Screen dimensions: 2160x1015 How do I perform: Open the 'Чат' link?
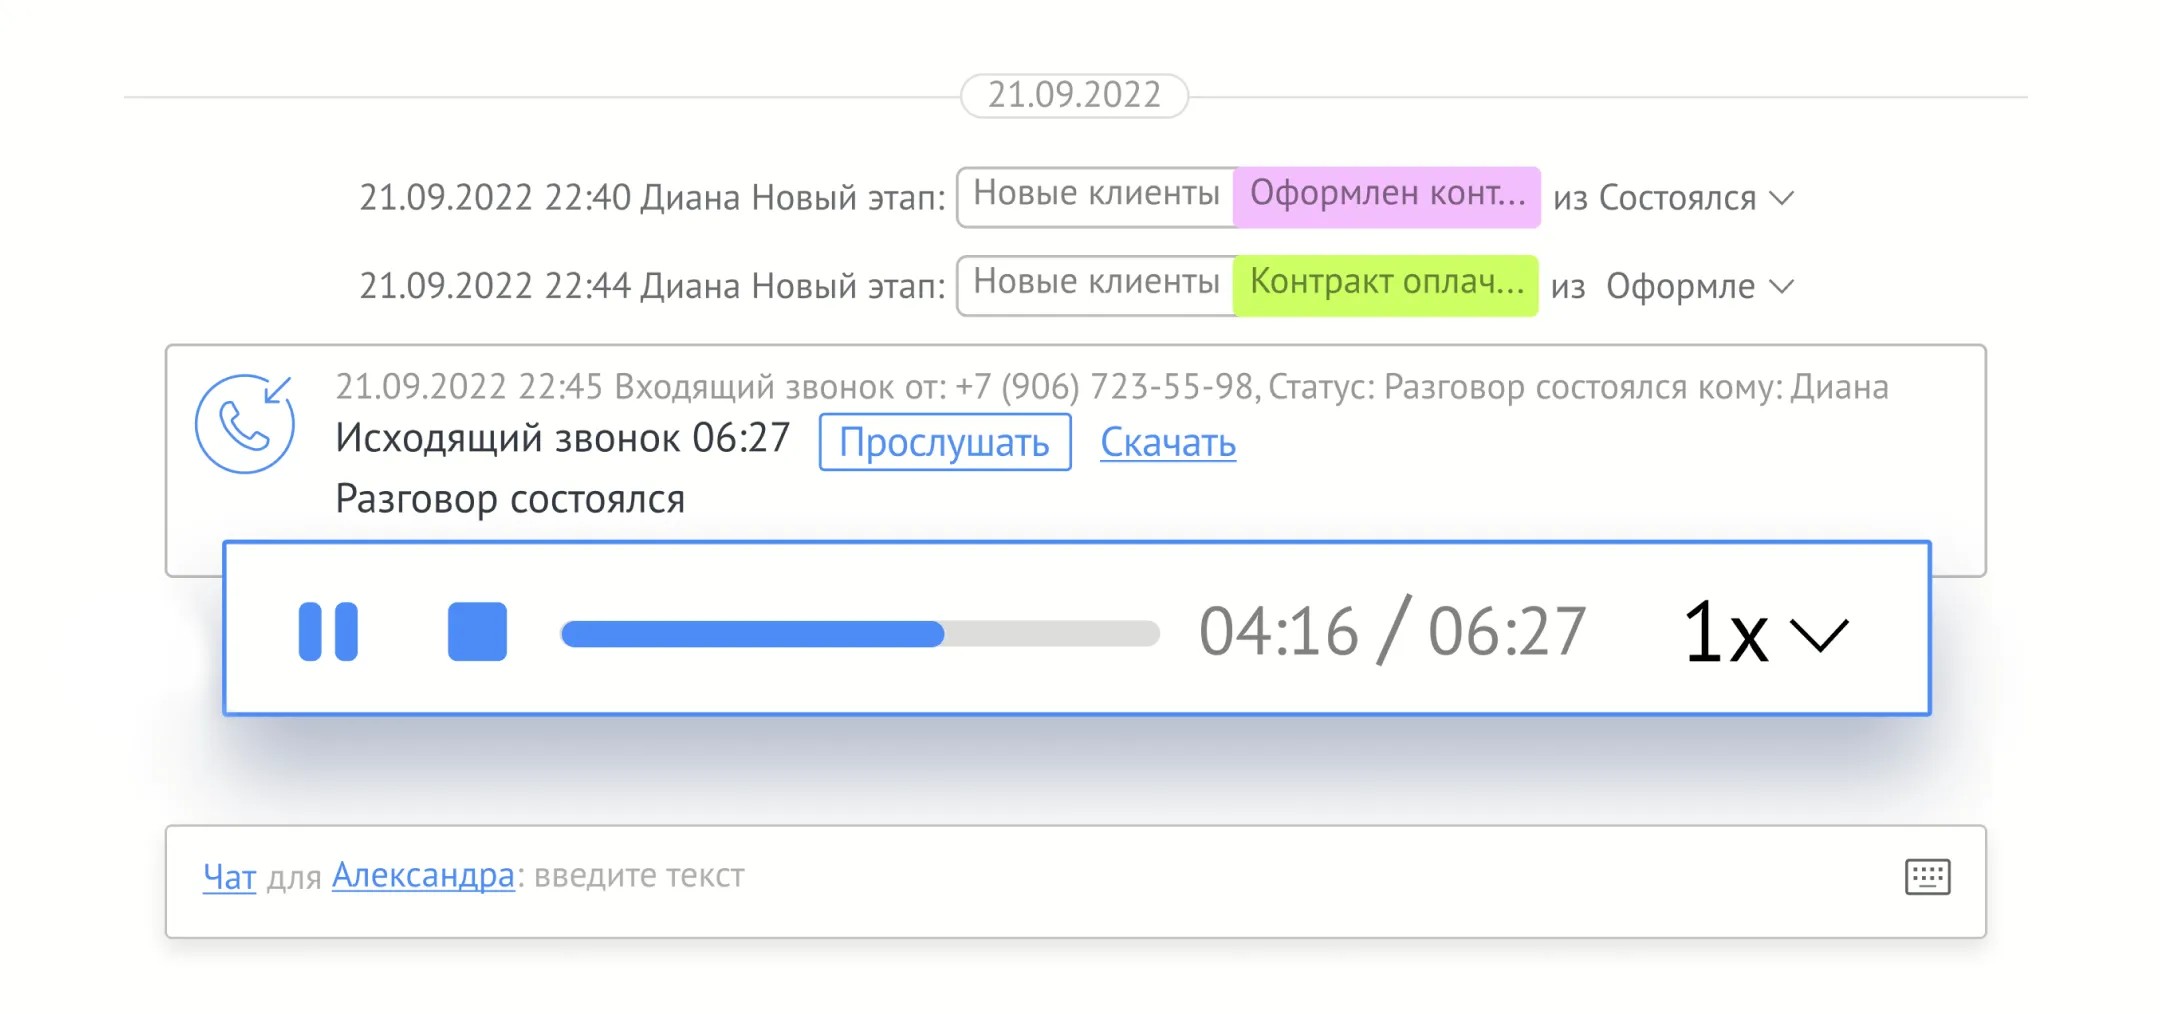pos(228,876)
